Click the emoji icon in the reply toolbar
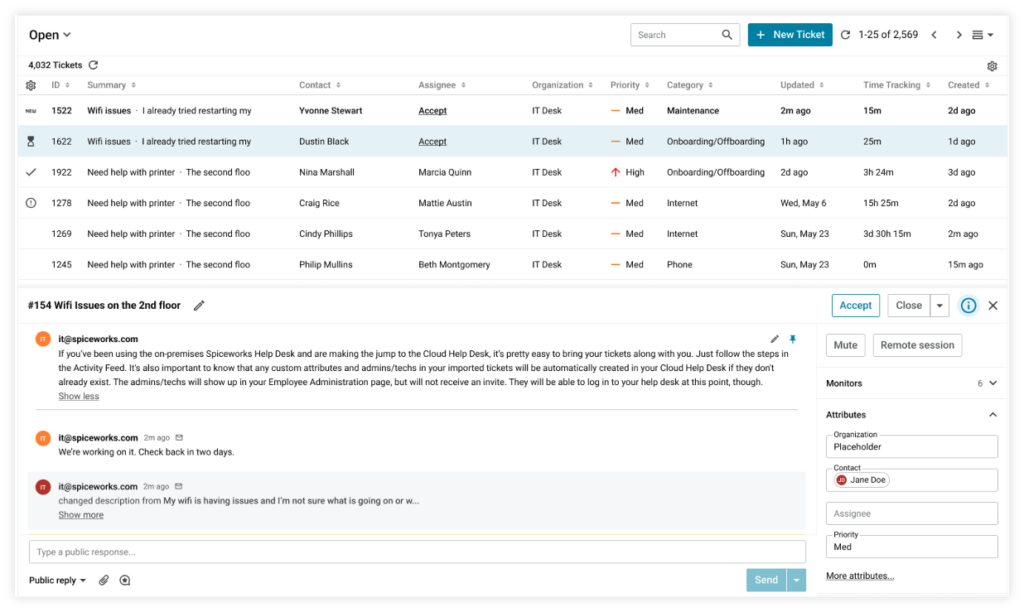The height and width of the screenshot is (612, 1024). tap(124, 580)
